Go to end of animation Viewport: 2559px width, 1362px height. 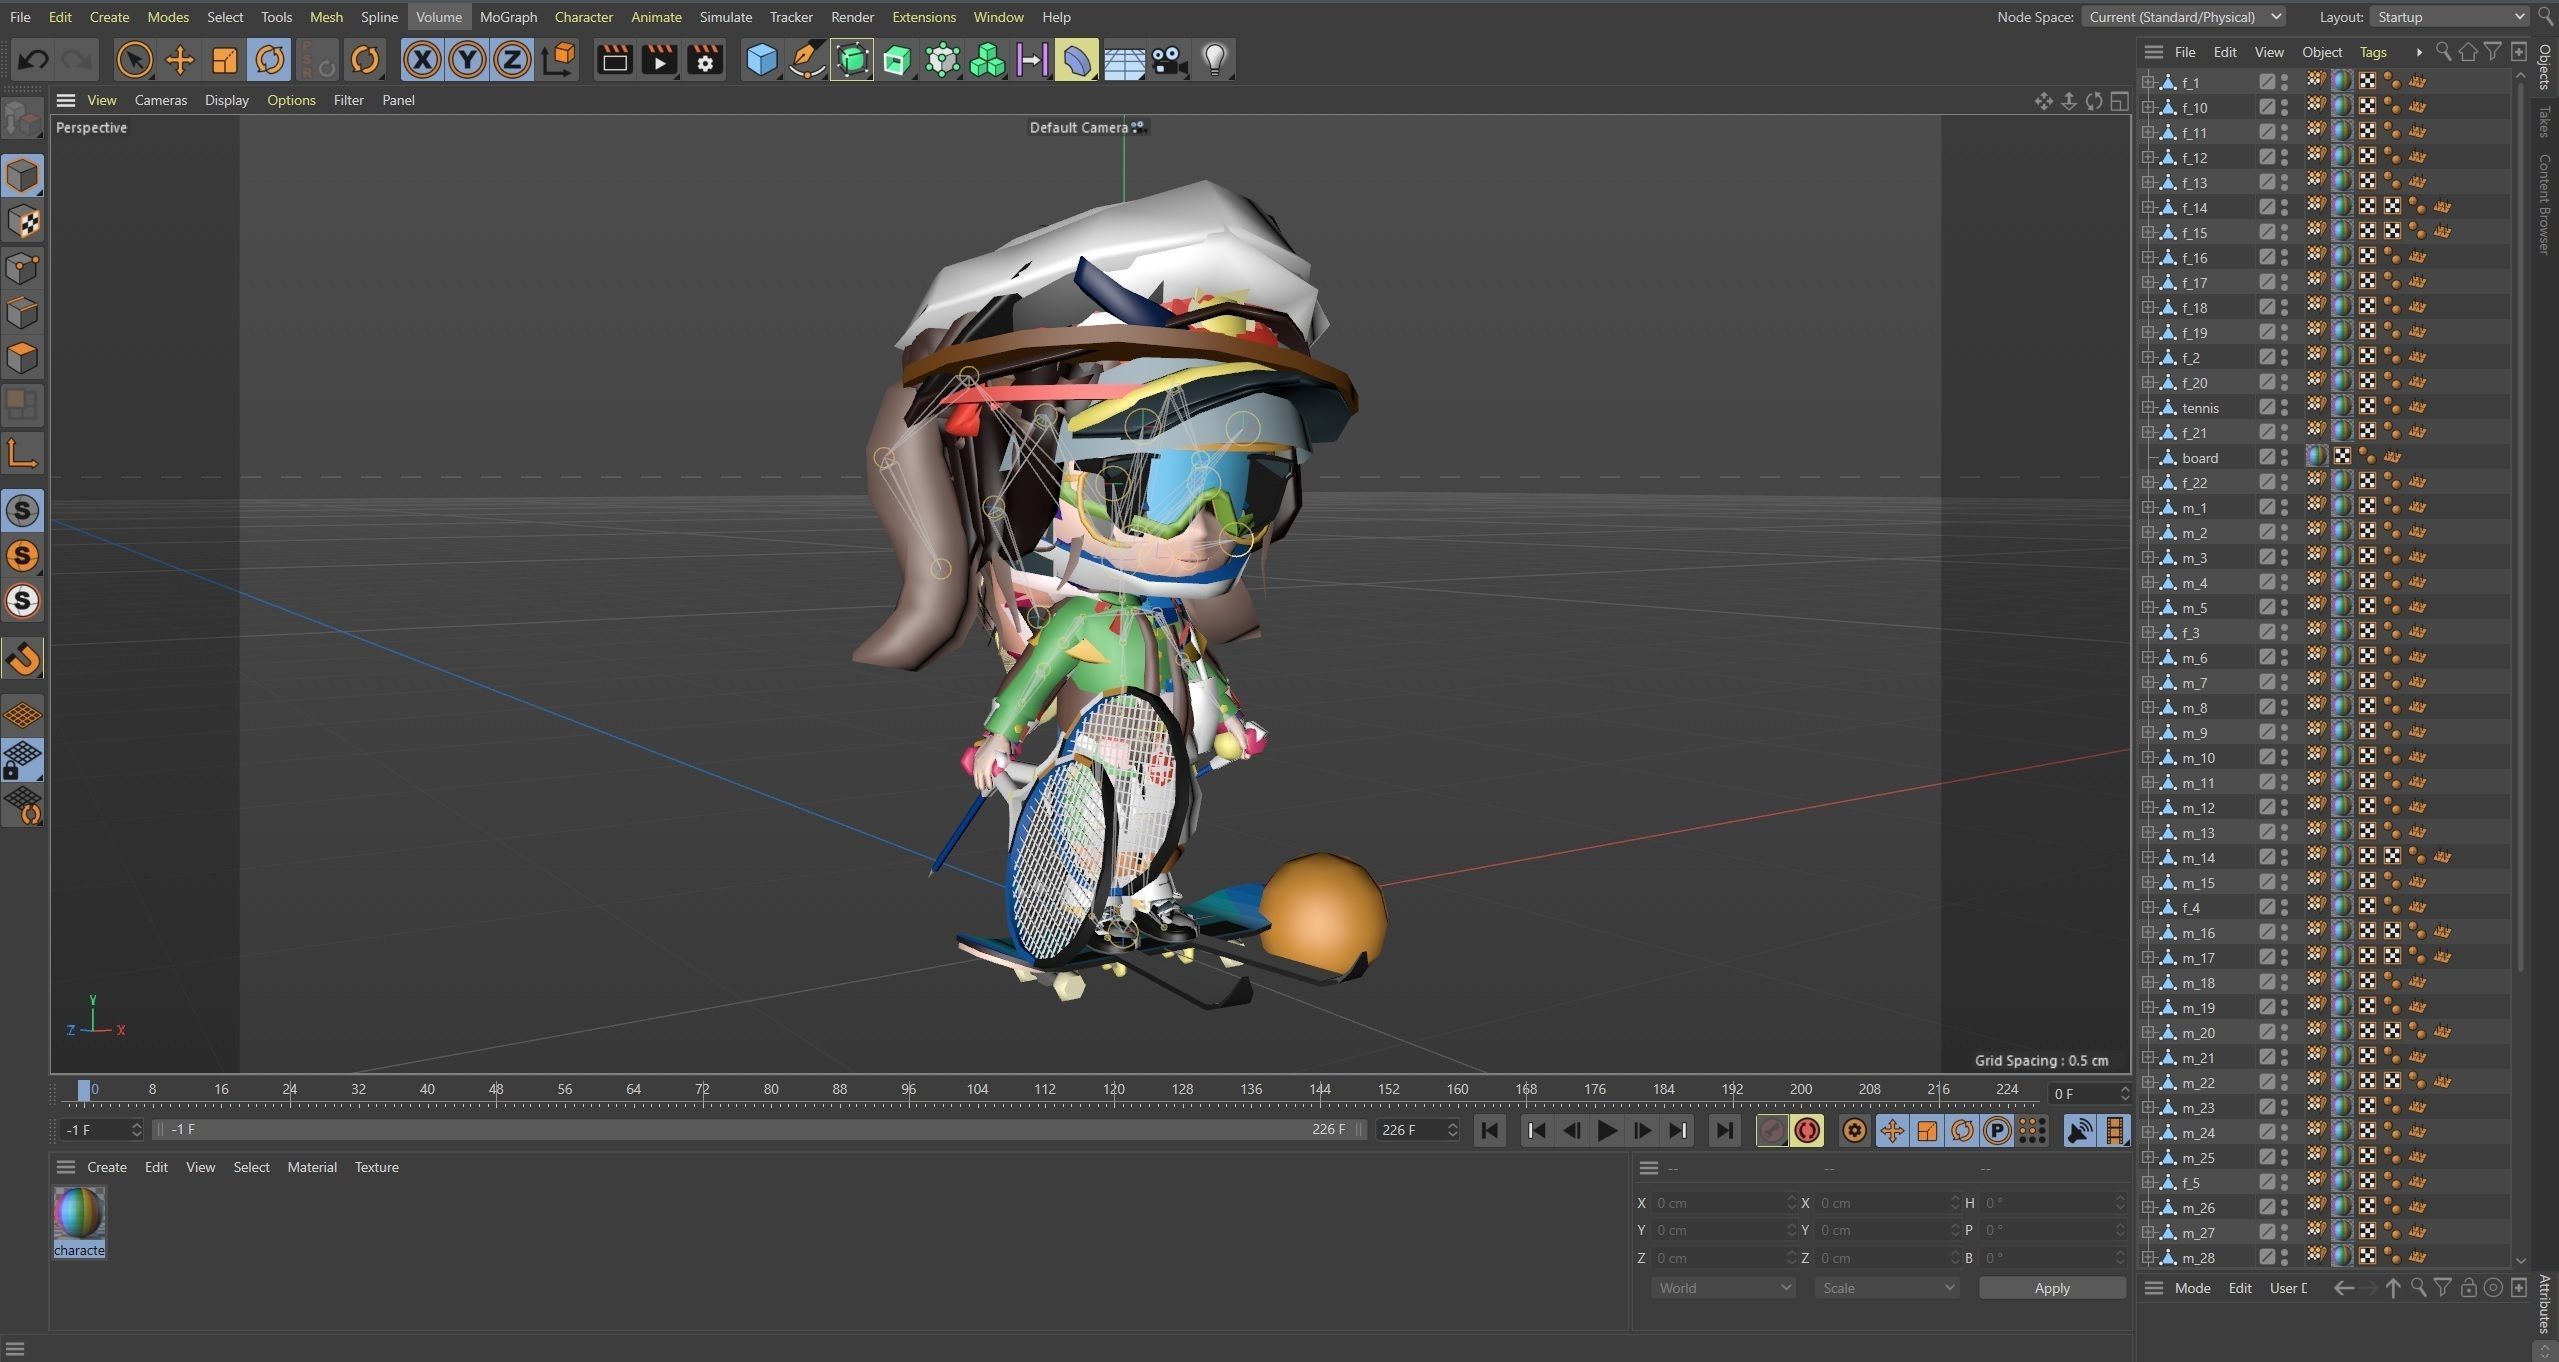[1725, 1130]
